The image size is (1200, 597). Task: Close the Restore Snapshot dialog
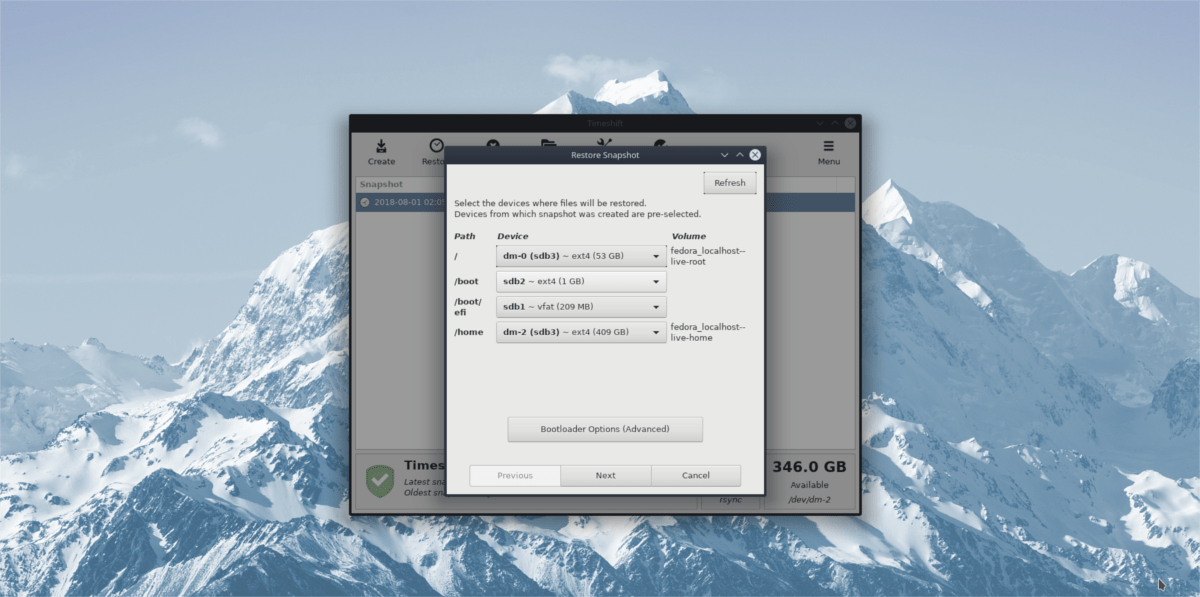click(x=755, y=155)
